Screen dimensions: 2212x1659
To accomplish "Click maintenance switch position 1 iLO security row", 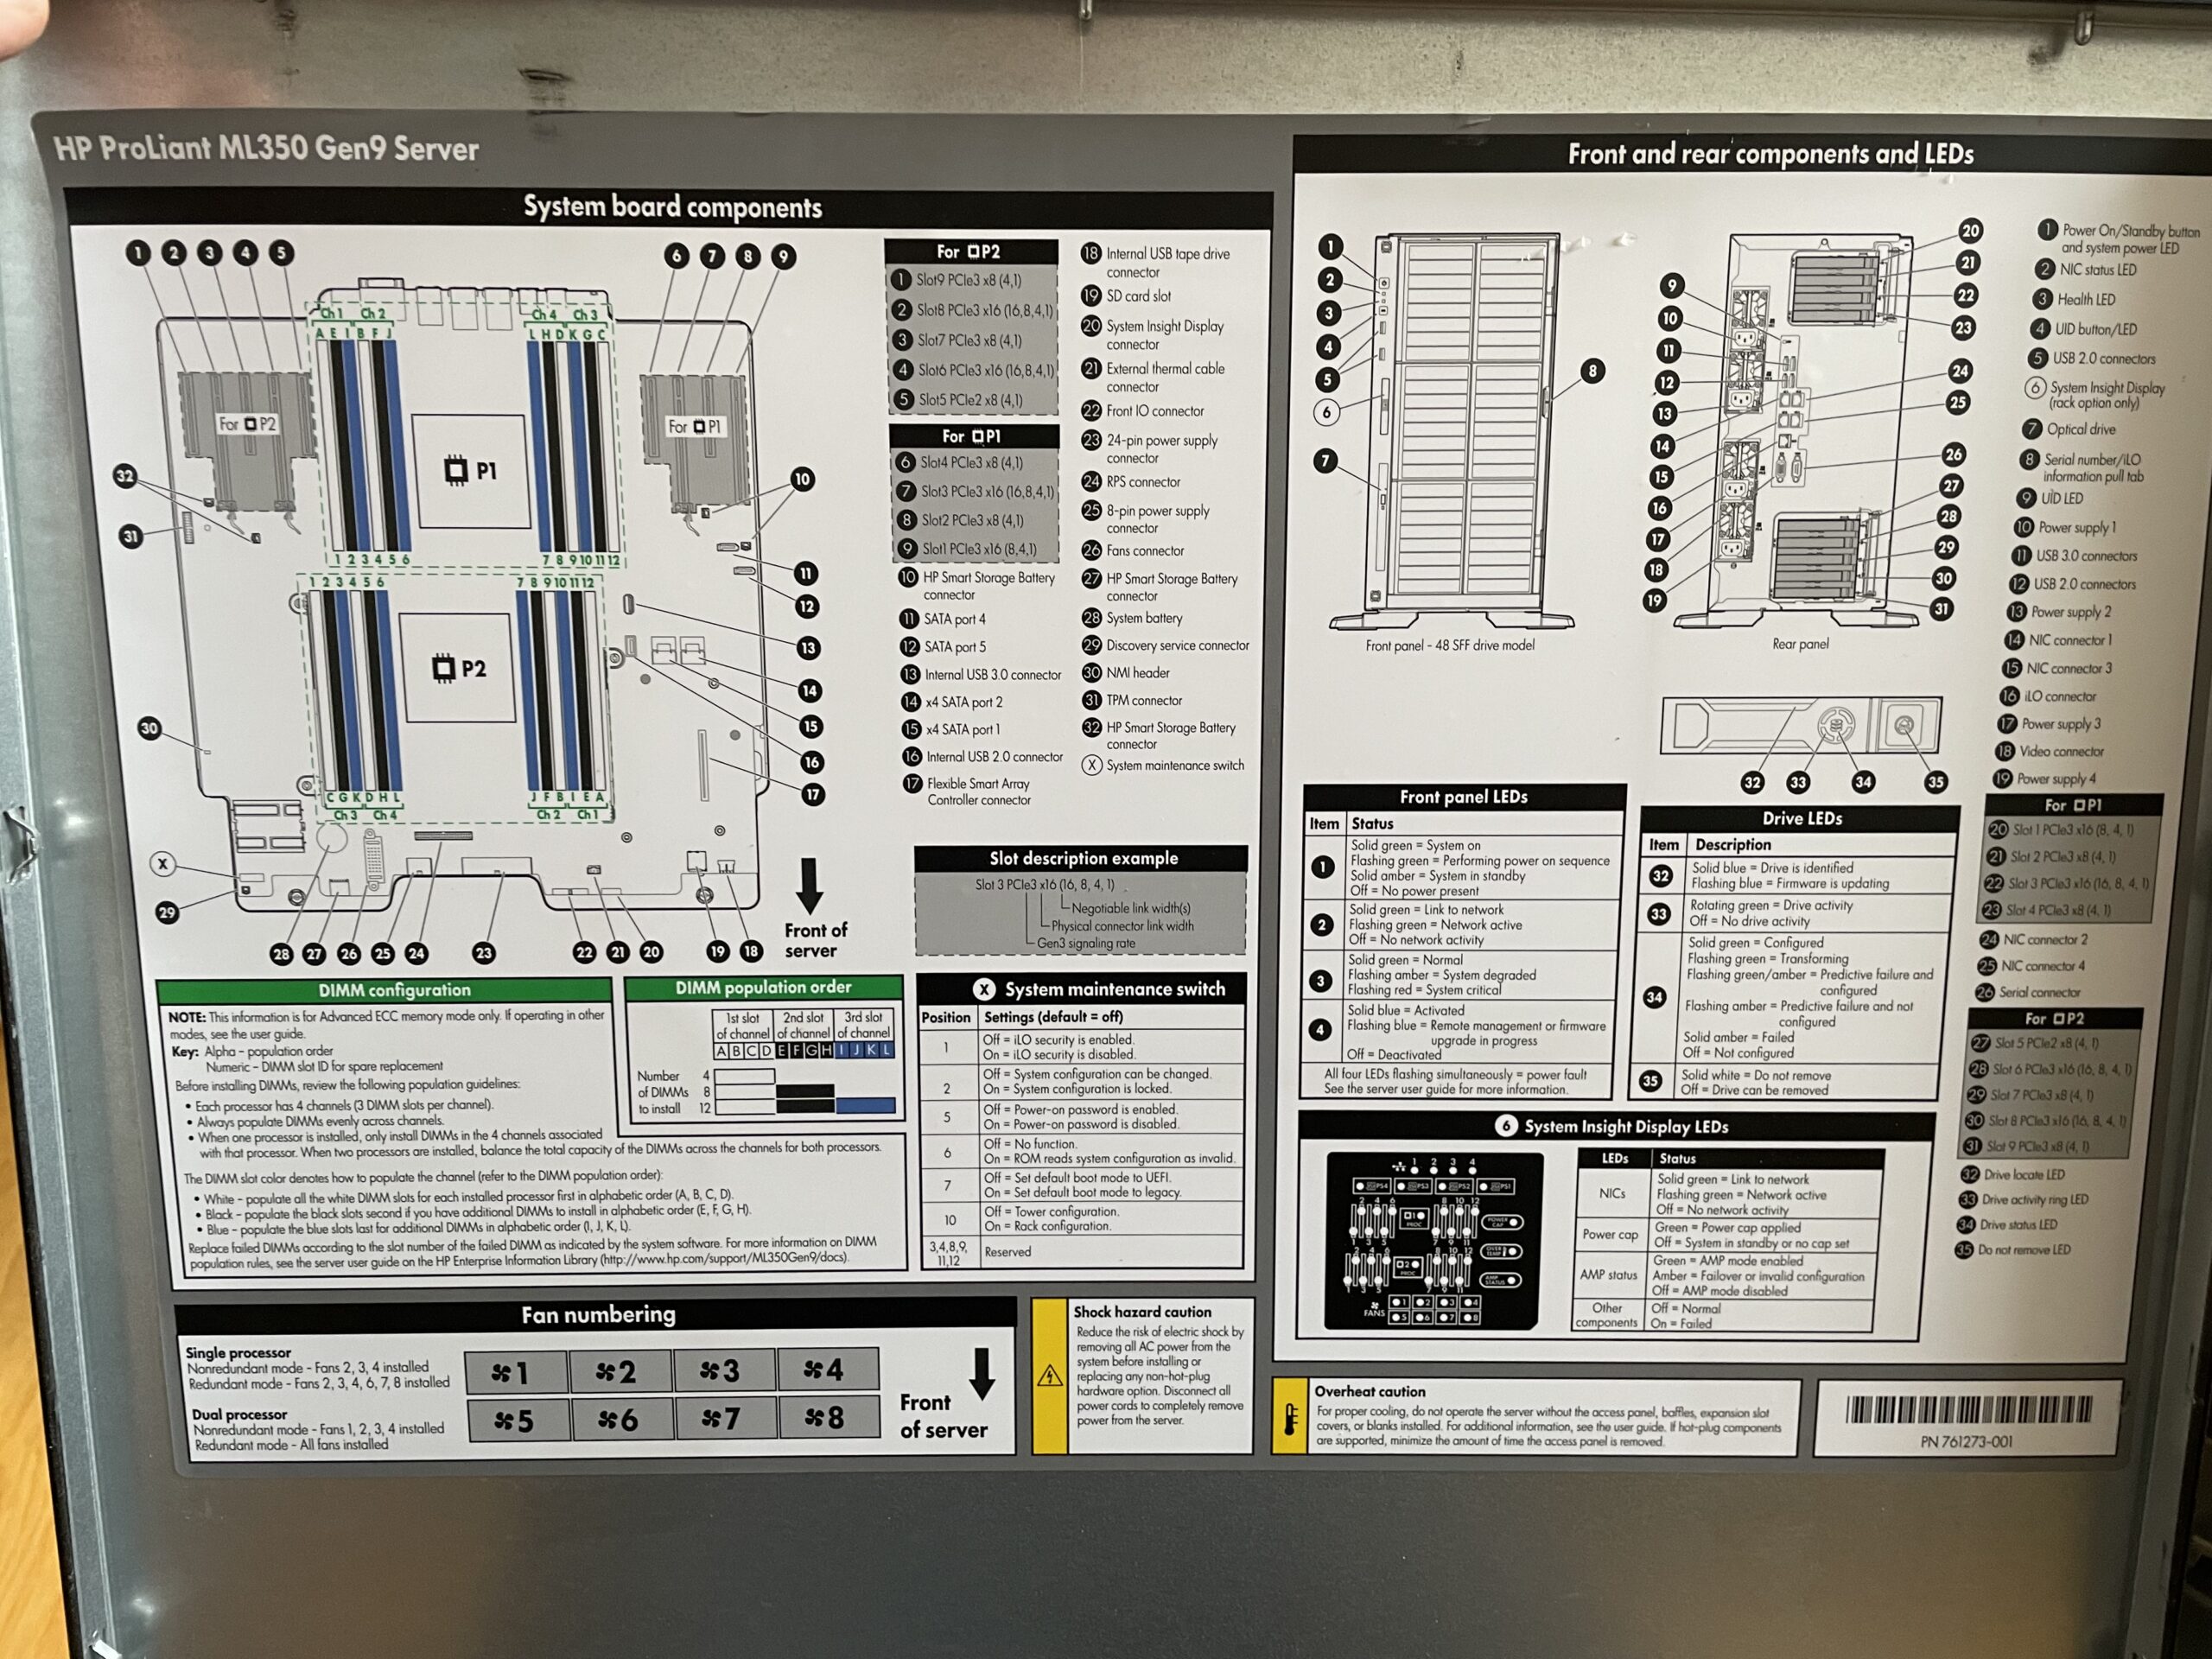I will coord(1081,1046).
